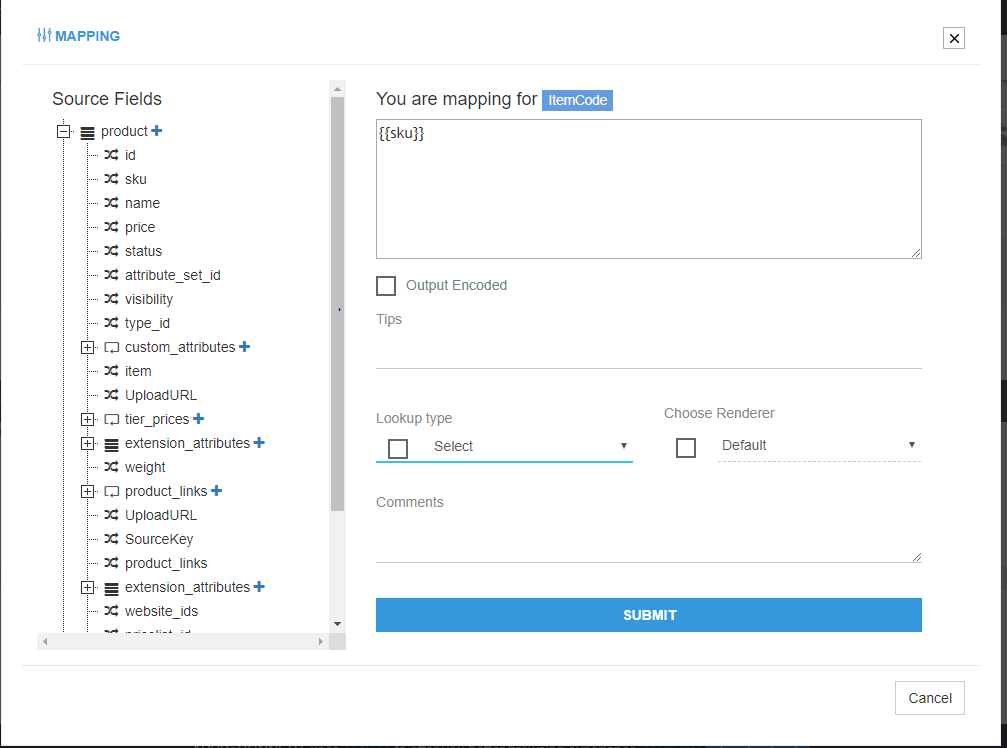Click inside the {{sku}} template field
This screenshot has width=1007, height=748.
[648, 188]
